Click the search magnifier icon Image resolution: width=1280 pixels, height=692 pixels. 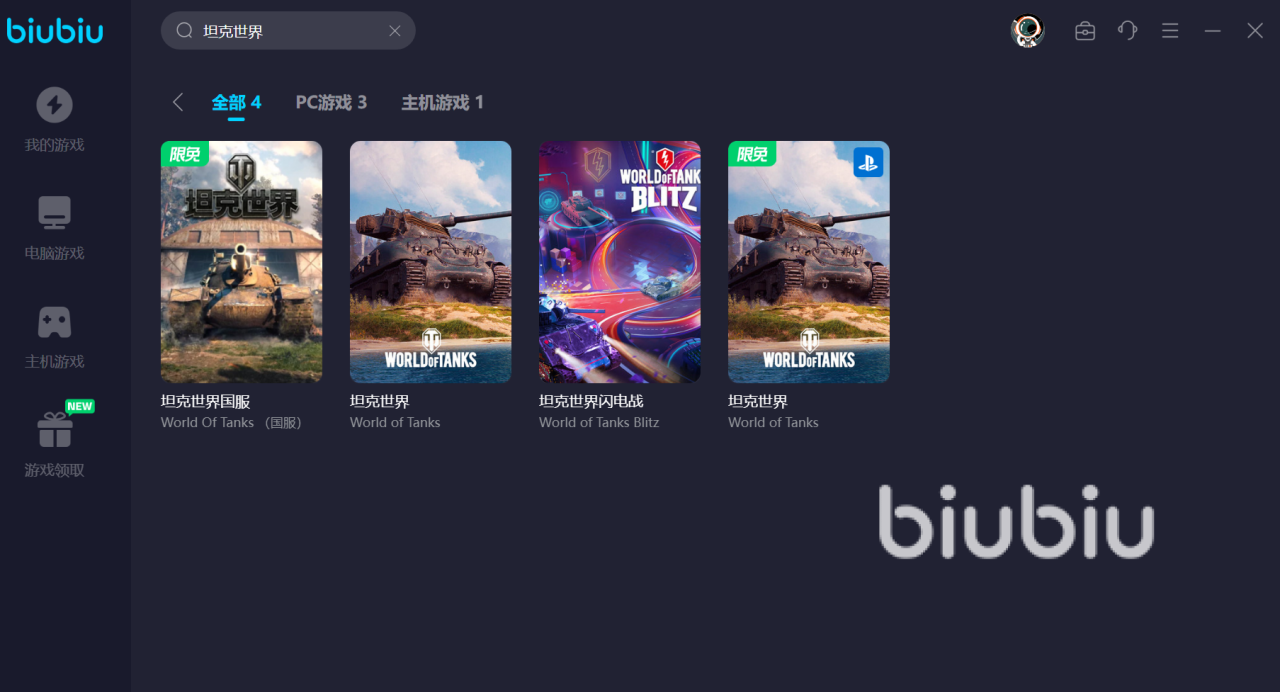point(184,31)
